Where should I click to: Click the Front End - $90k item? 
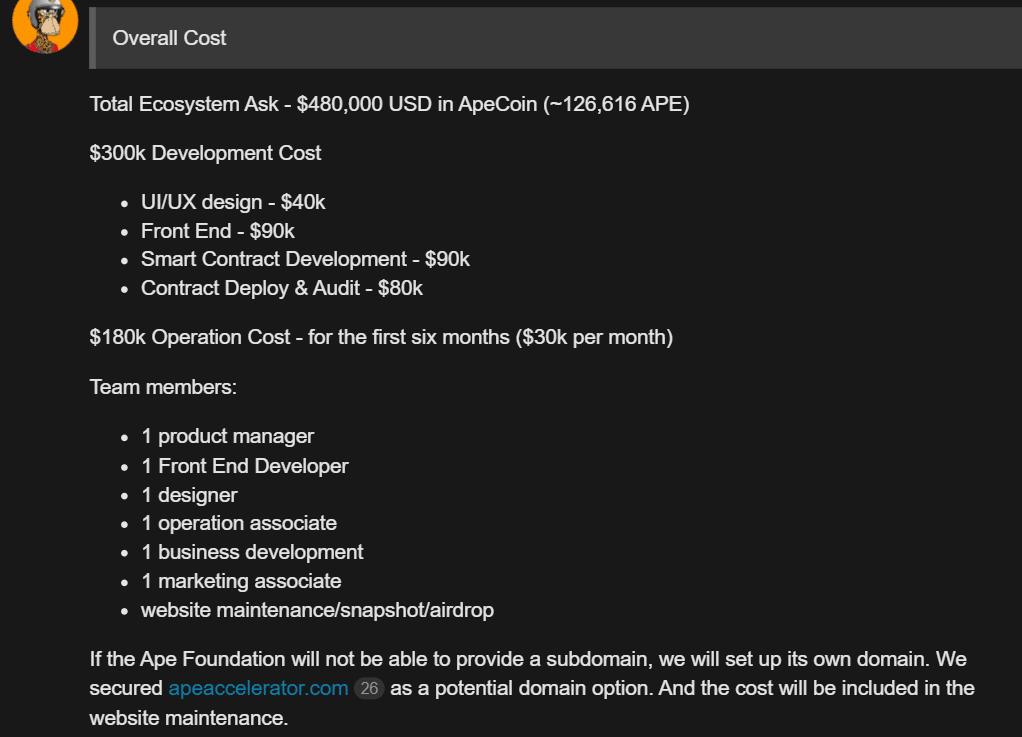pyautogui.click(x=218, y=231)
